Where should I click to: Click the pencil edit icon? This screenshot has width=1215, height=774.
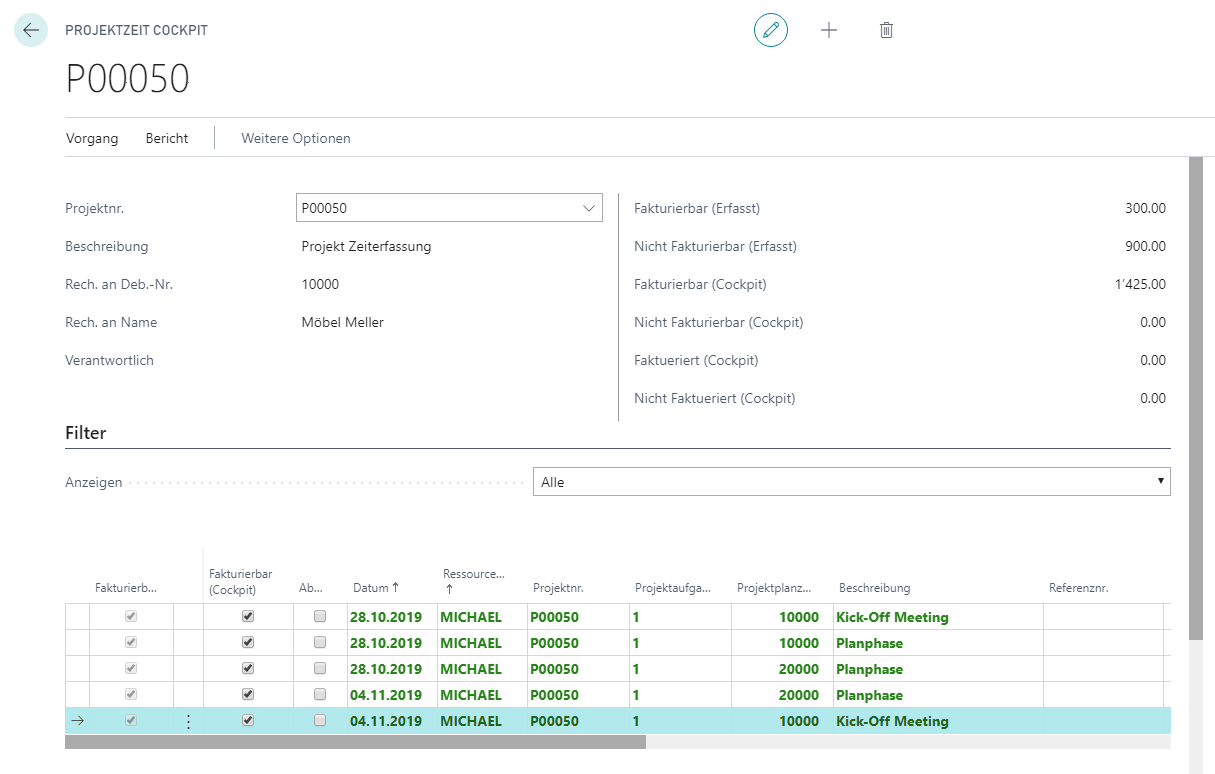(770, 30)
